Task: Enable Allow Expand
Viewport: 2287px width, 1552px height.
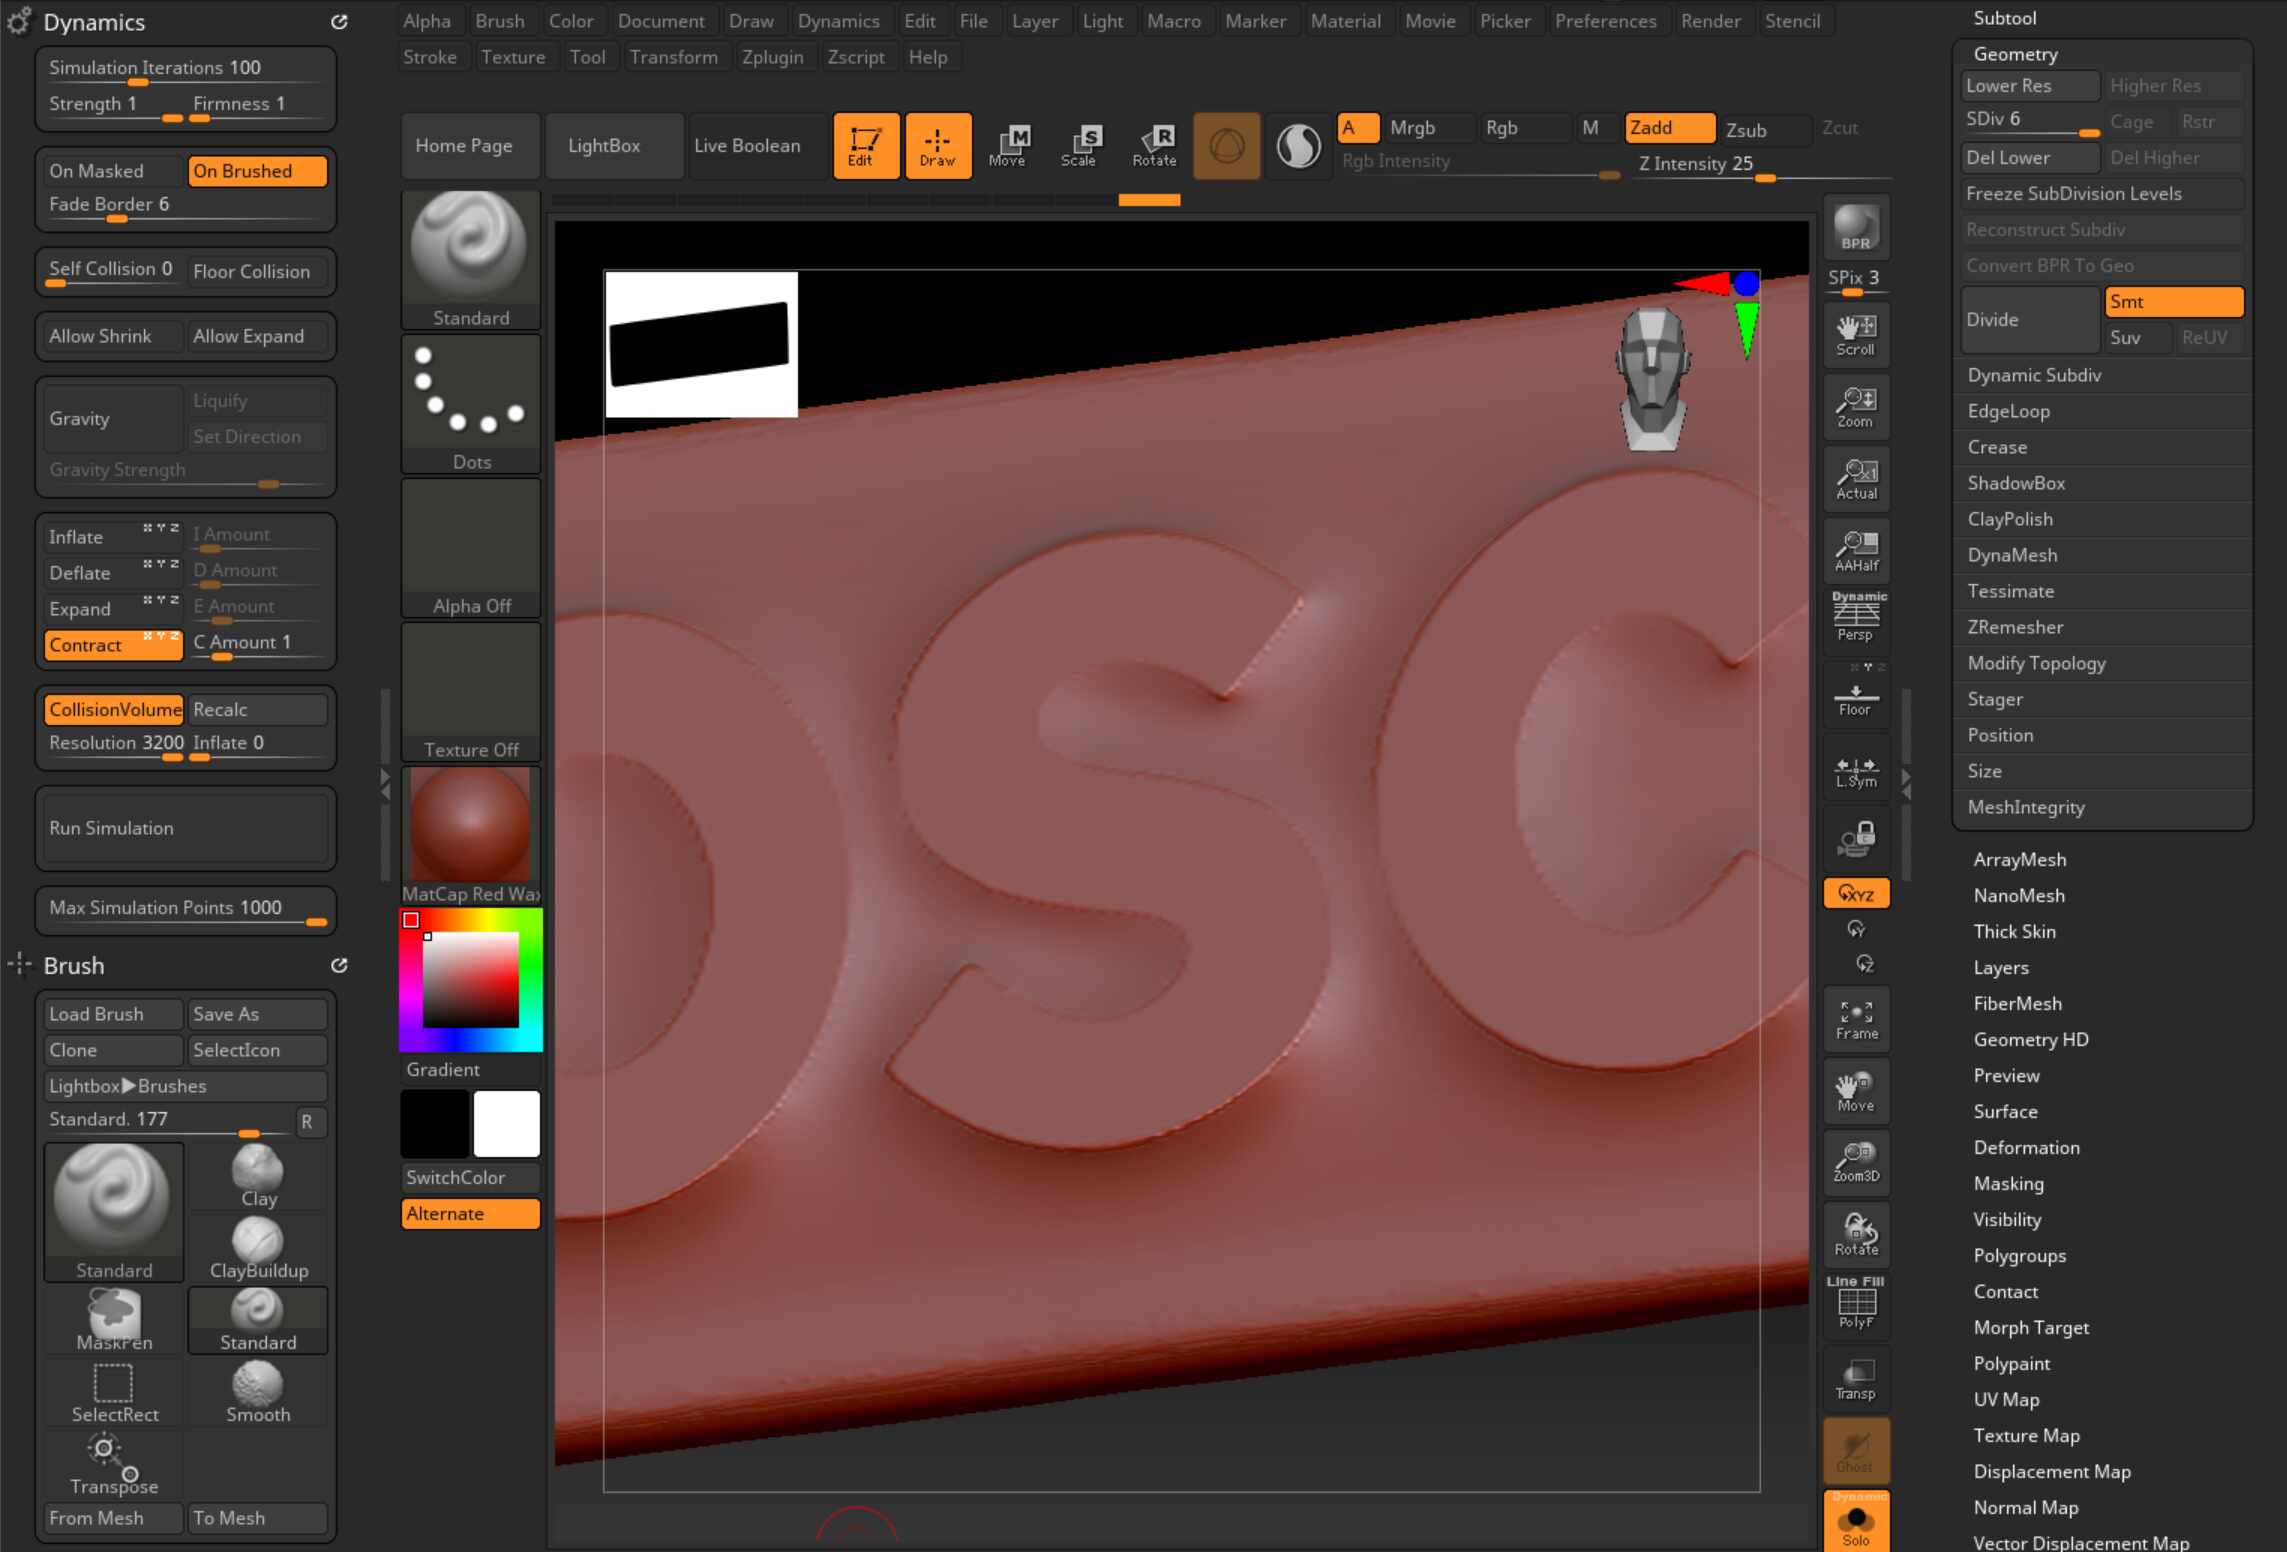Action: (x=257, y=336)
